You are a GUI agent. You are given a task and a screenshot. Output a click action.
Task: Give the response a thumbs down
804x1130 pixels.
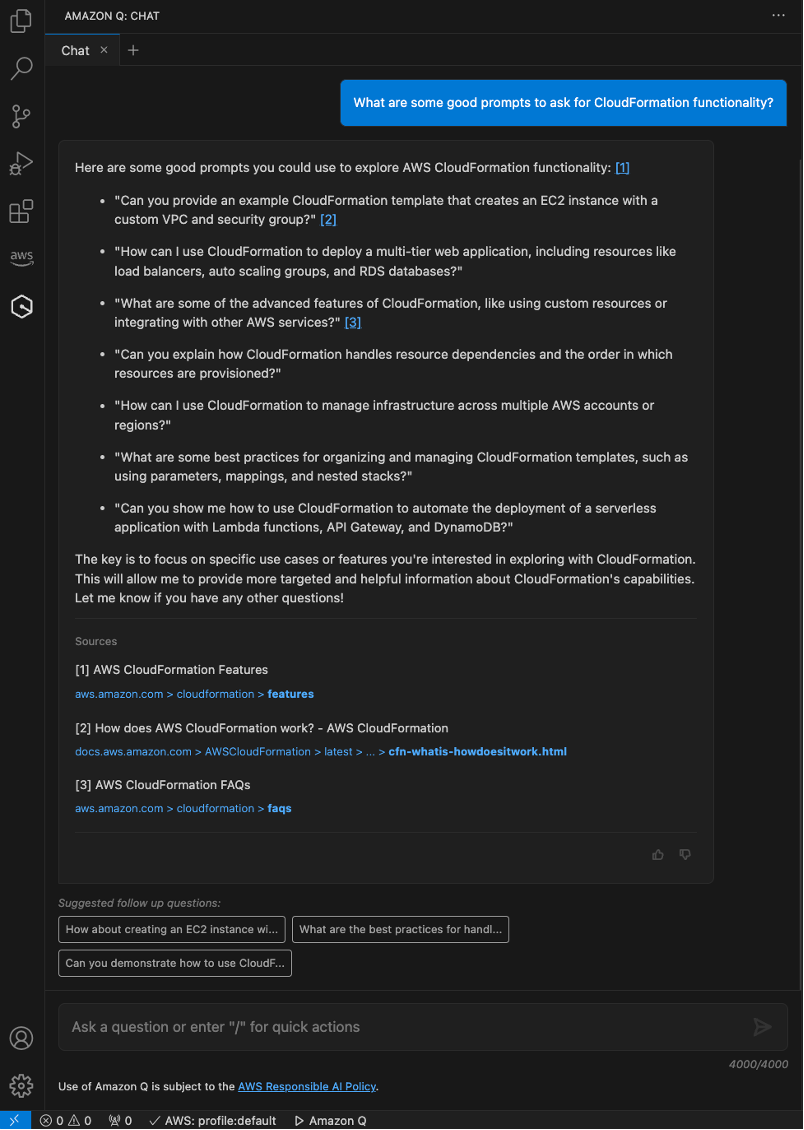click(685, 855)
